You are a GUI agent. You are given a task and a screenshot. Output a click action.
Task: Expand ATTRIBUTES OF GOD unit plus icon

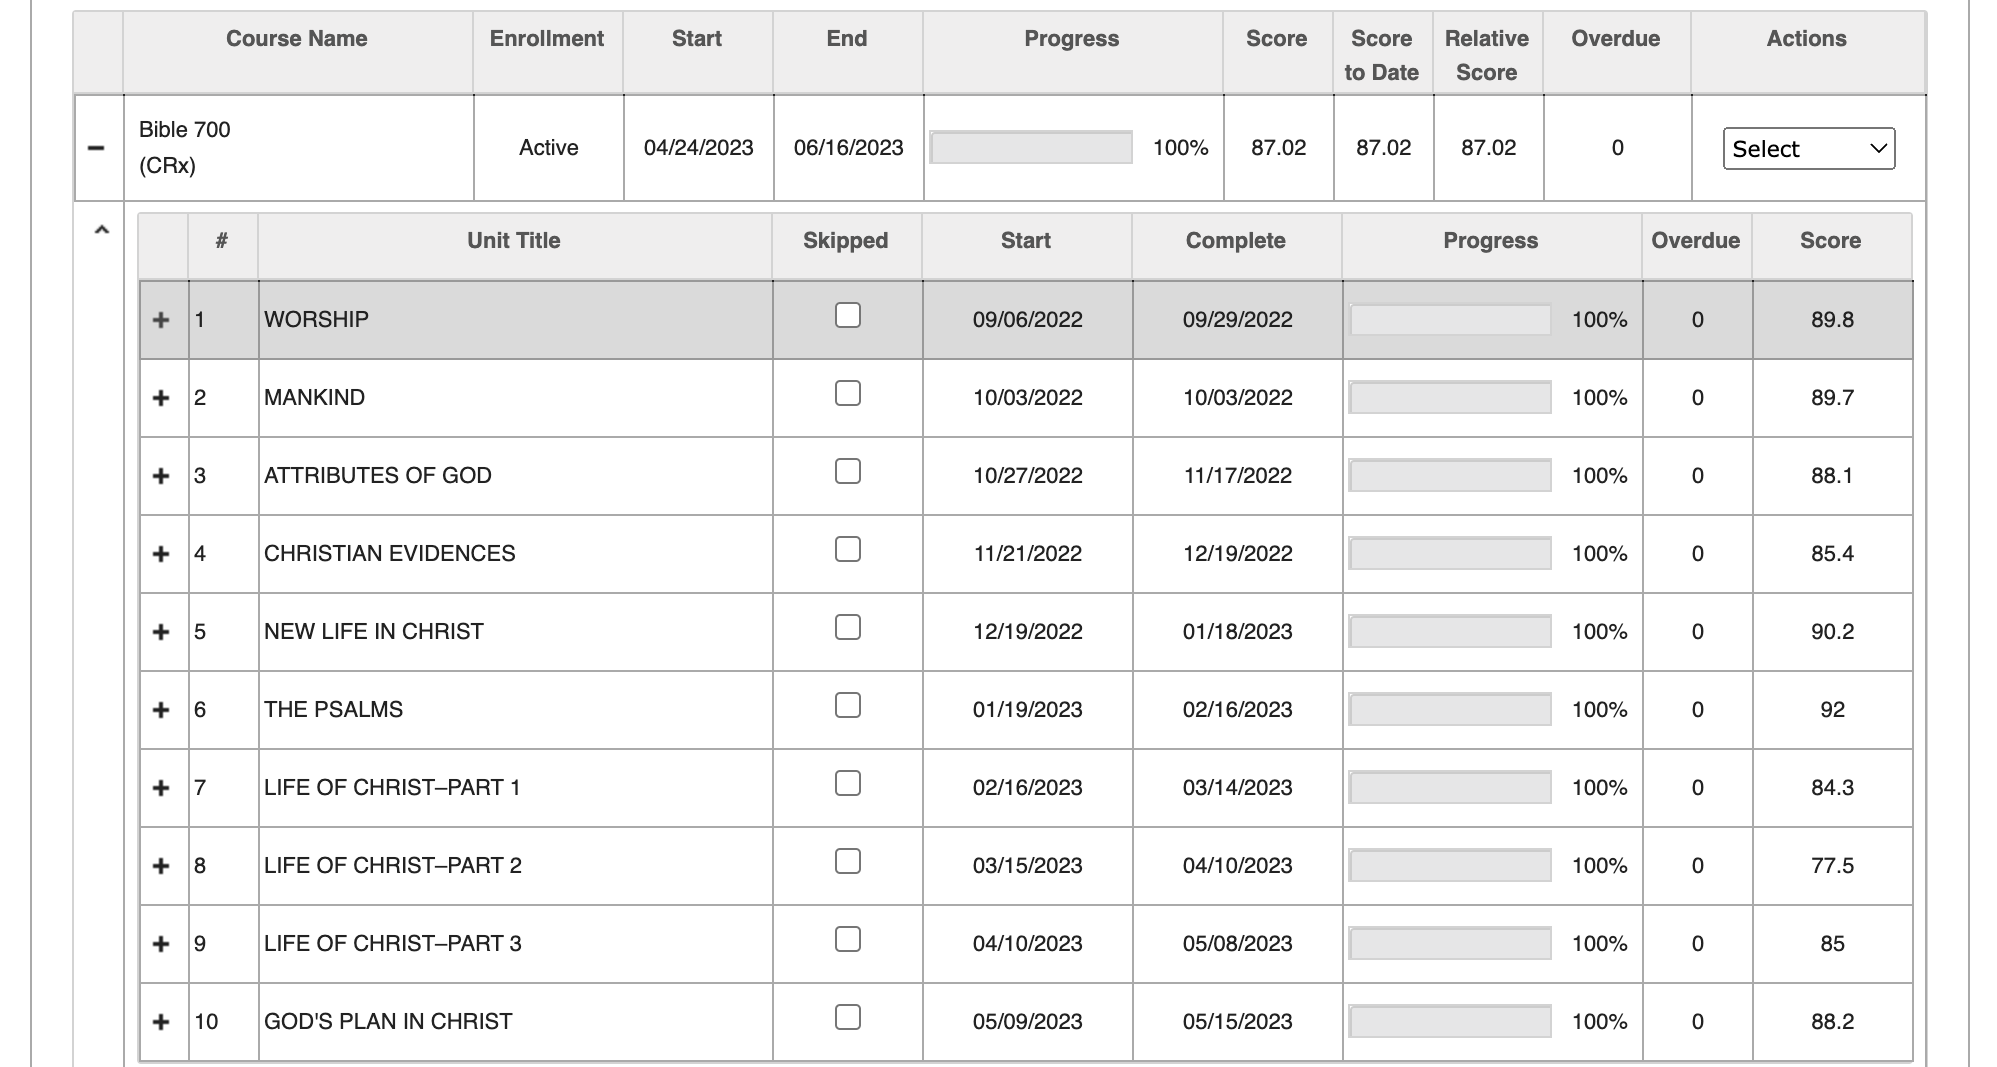click(161, 476)
